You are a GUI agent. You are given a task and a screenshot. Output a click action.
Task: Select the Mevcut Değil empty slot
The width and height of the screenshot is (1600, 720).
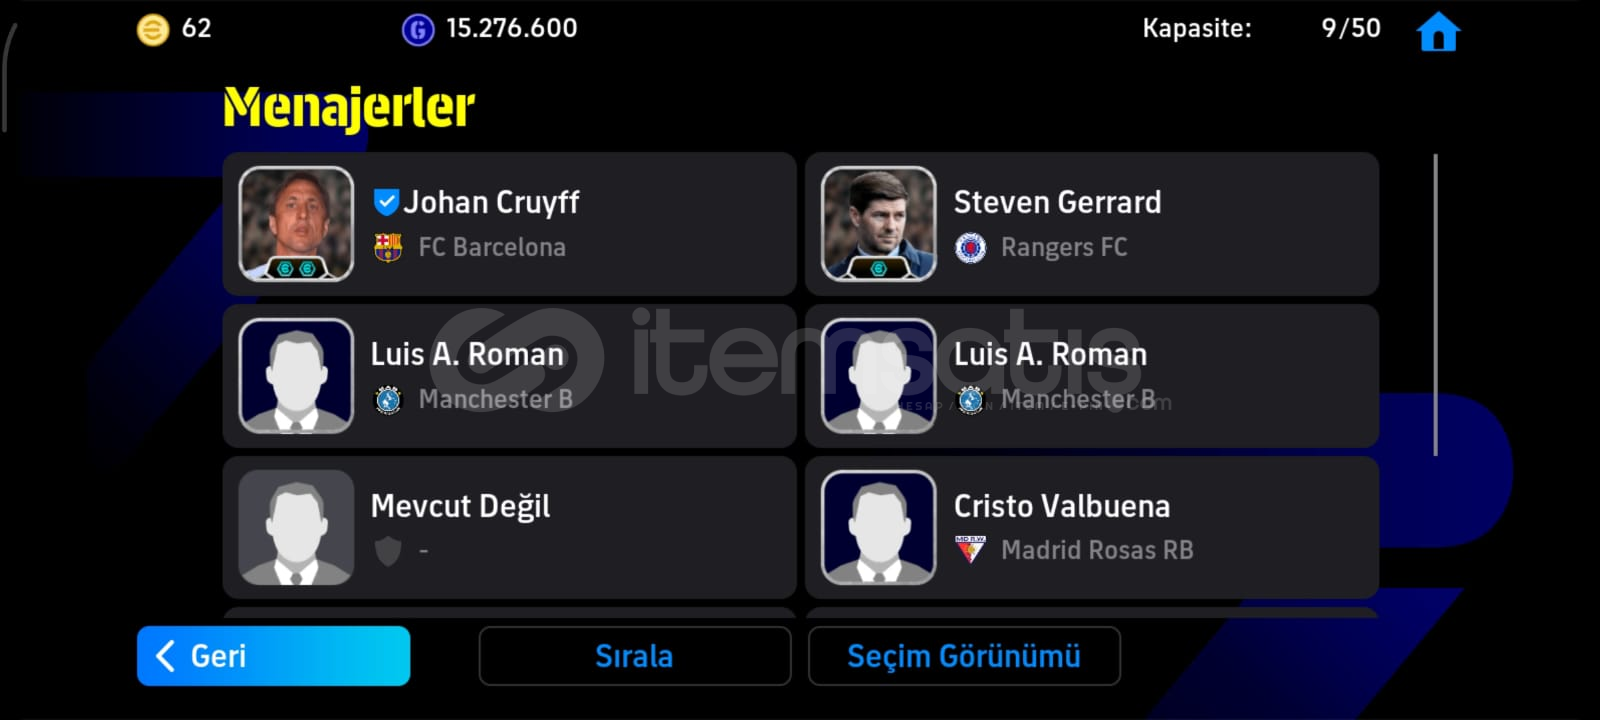tap(509, 528)
